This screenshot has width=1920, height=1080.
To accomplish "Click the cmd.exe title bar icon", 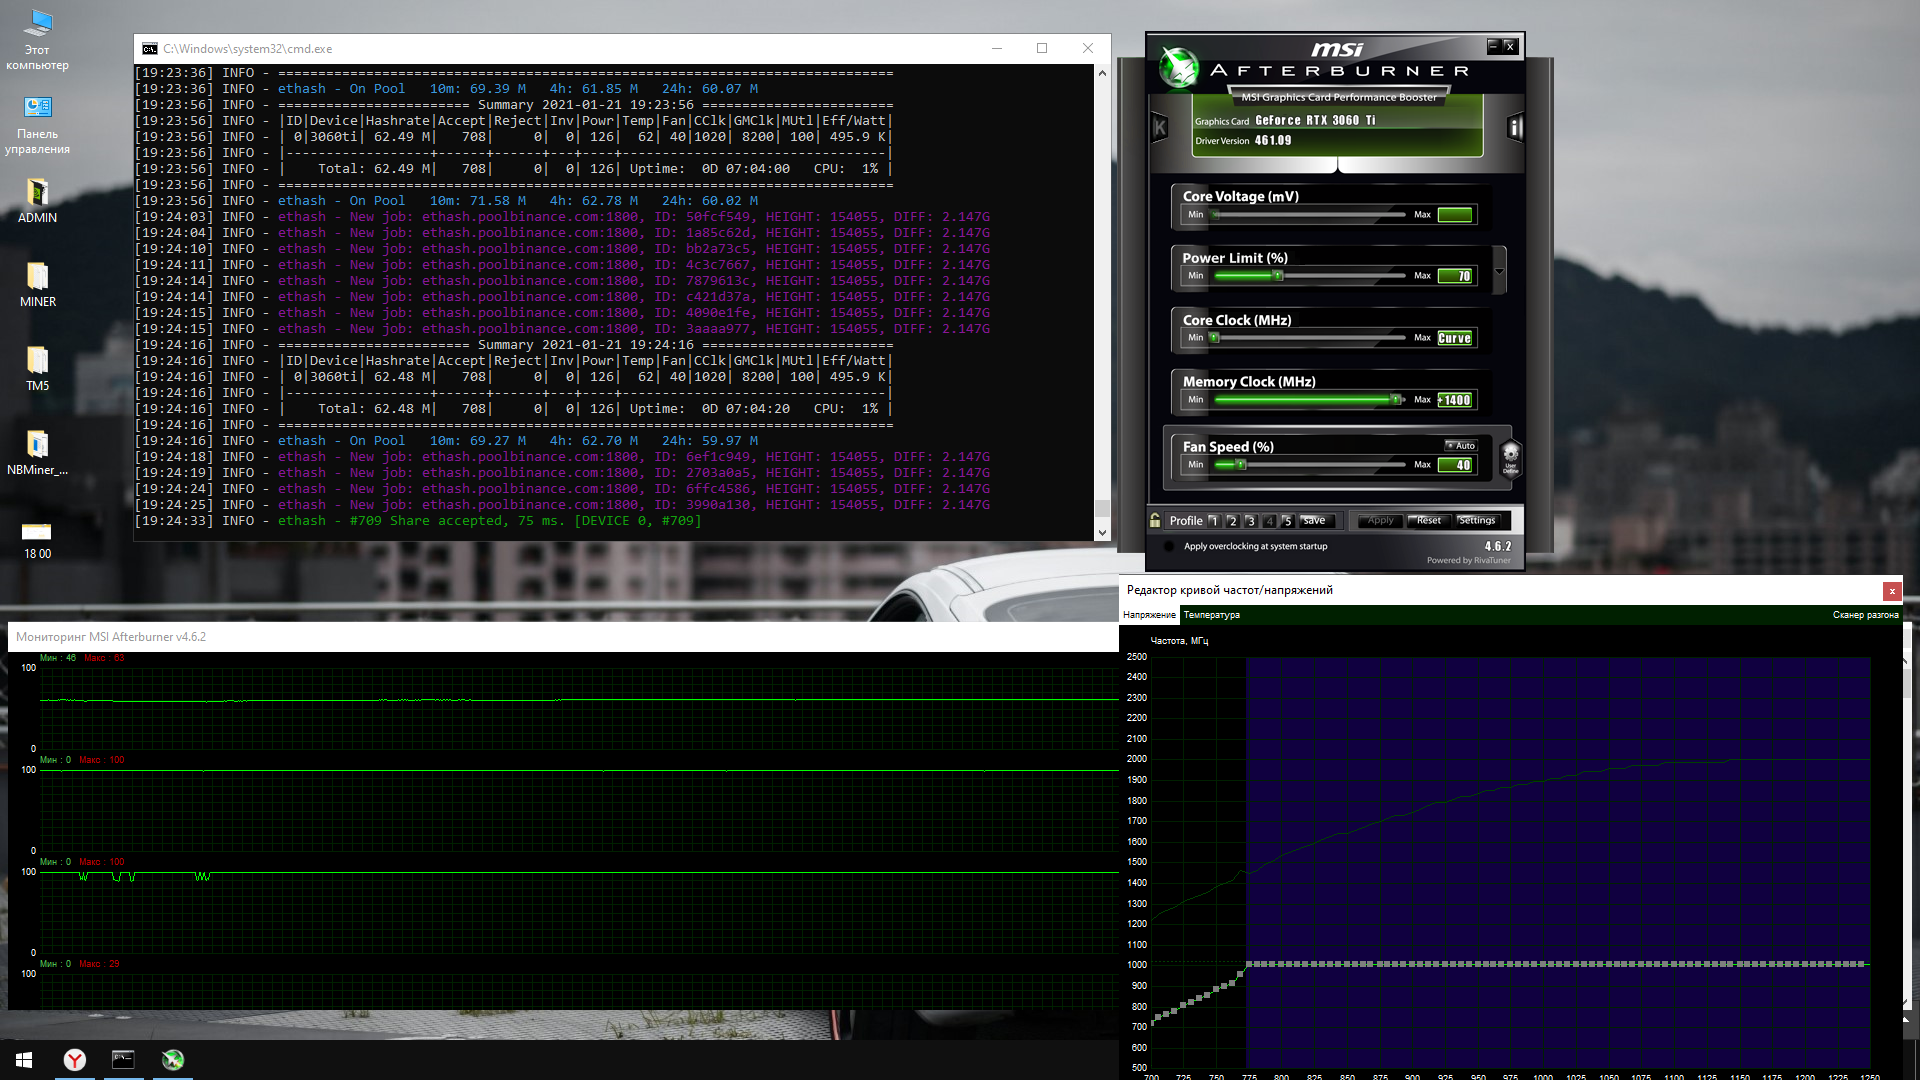I will click(x=150, y=48).
